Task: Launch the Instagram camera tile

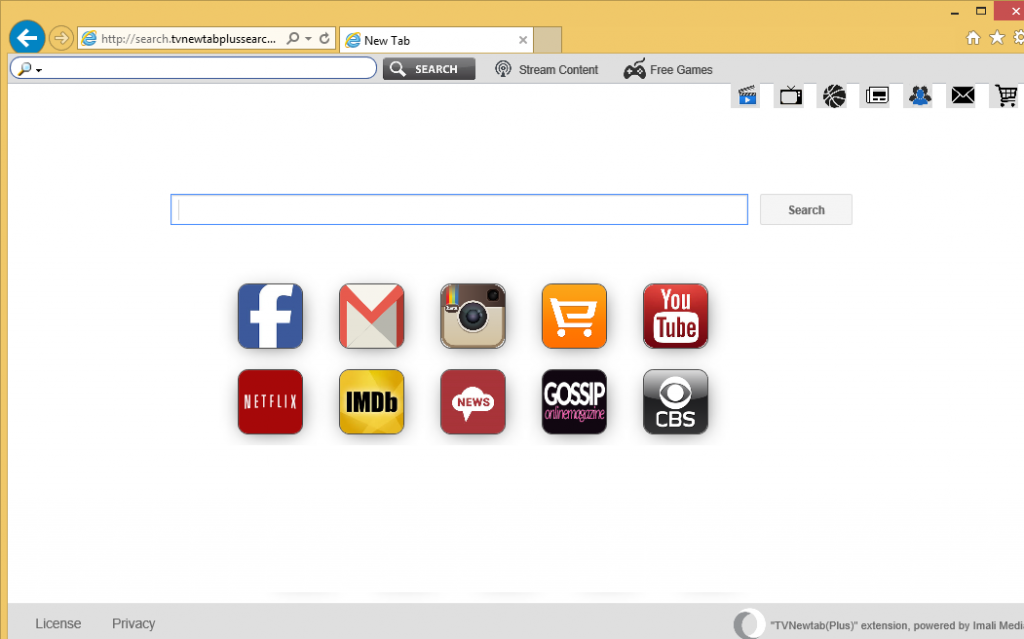Action: click(x=473, y=316)
